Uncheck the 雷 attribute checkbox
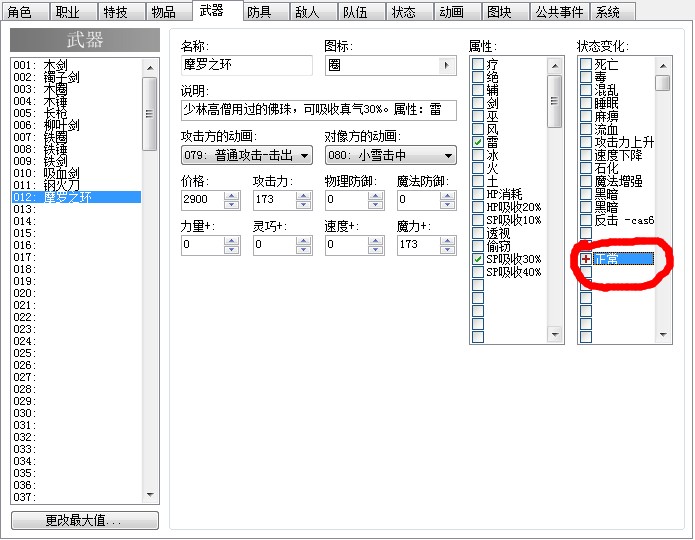The width and height of the screenshot is (695, 540). 478,142
